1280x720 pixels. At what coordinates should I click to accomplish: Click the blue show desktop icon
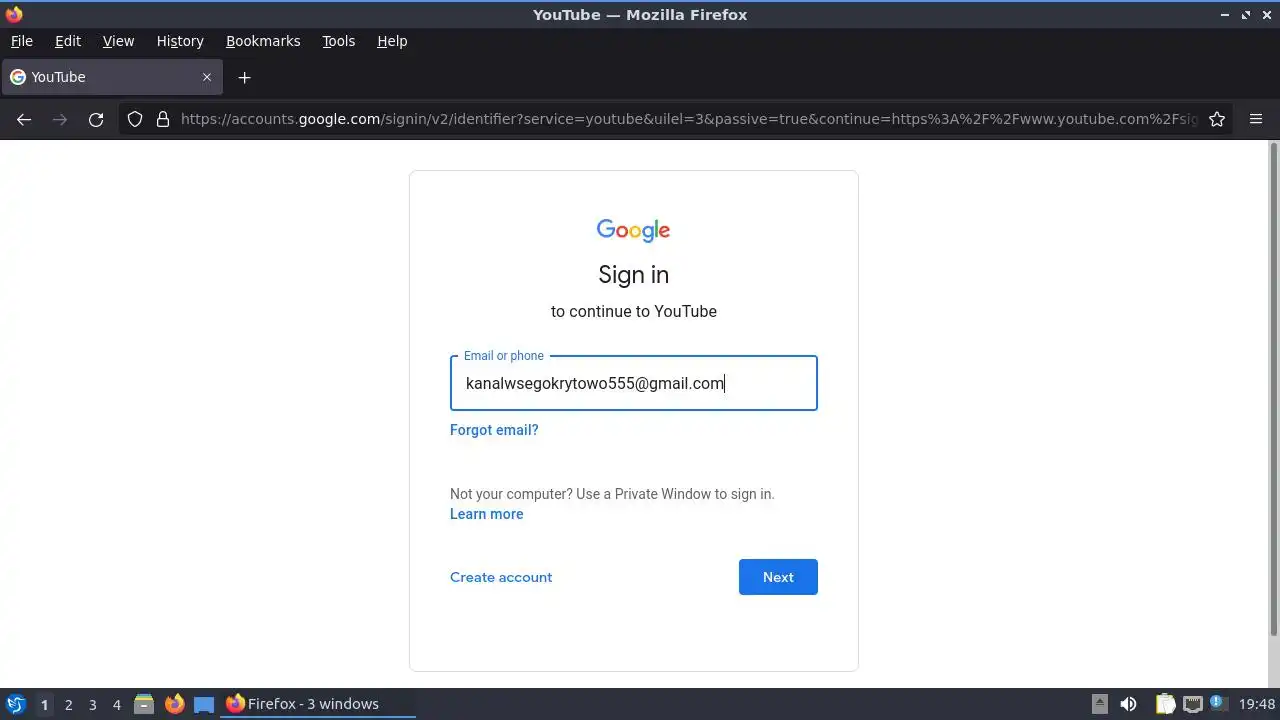(x=204, y=705)
